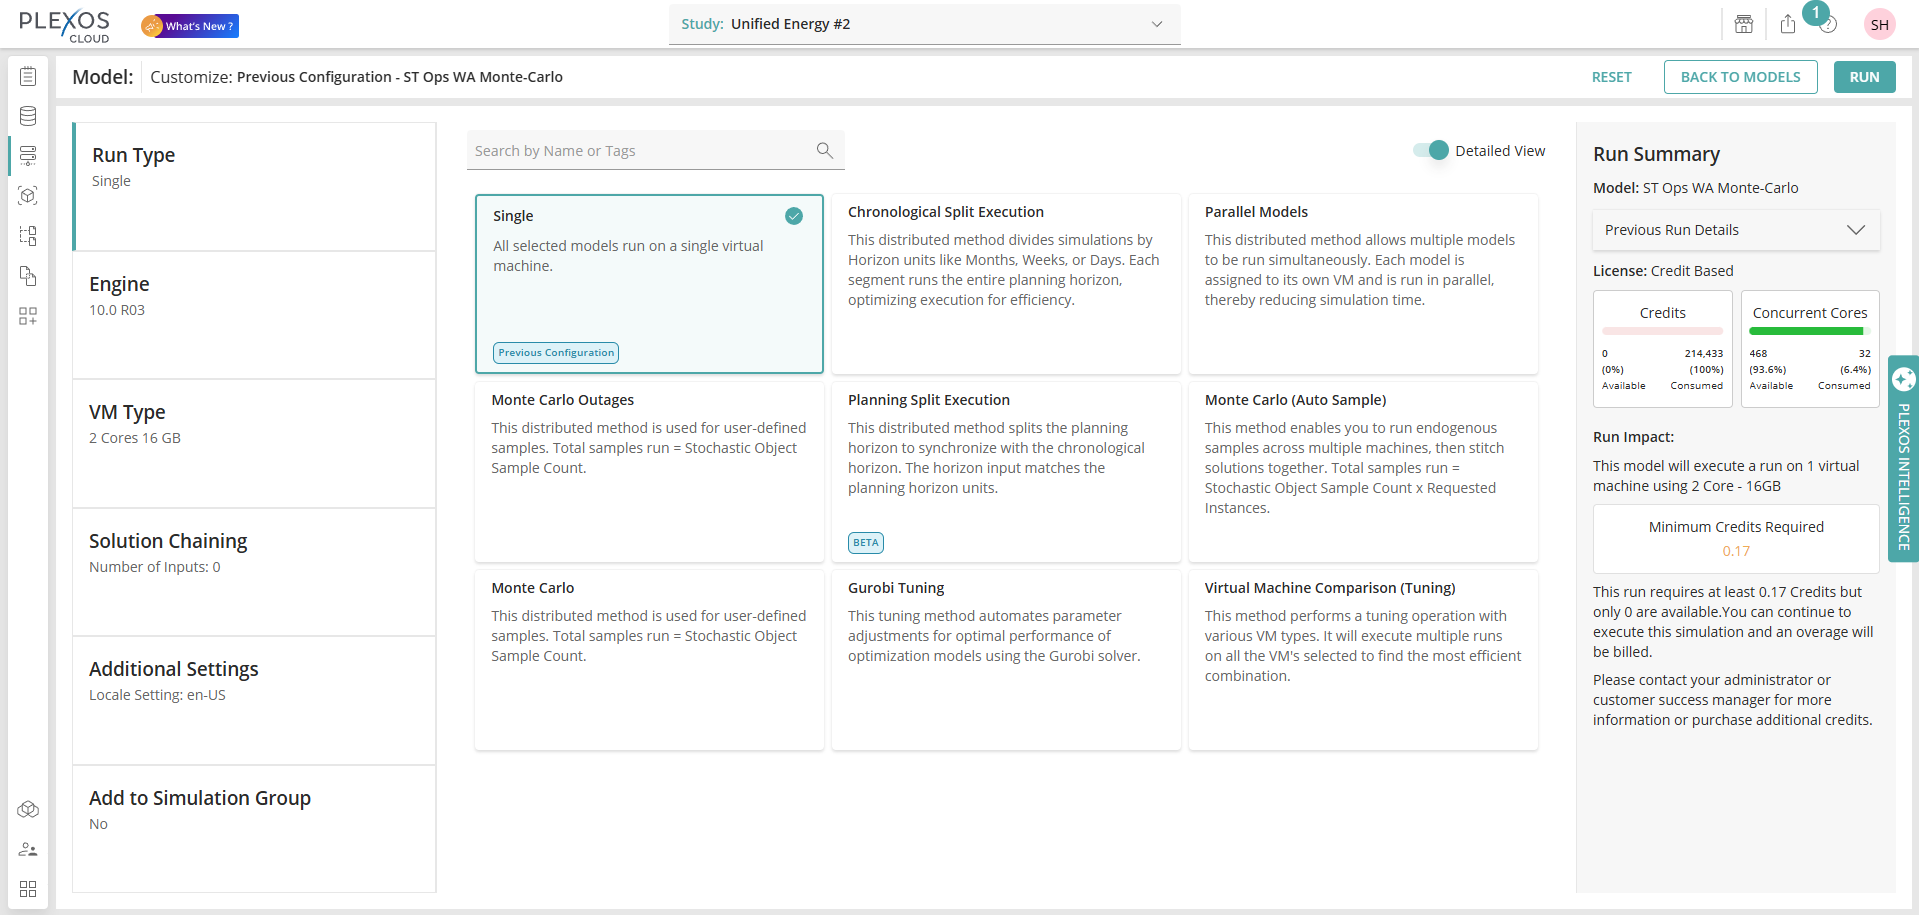Open the PLEXOS Intelligence side tab
The height and width of the screenshot is (915, 1919).
click(1904, 458)
